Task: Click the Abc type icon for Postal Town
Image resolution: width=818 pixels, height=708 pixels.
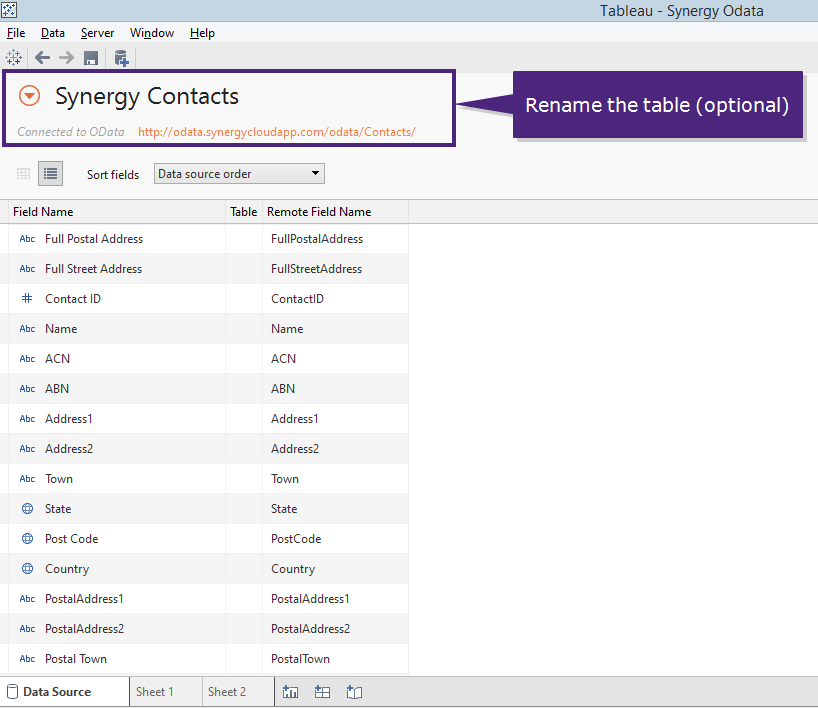Action: 27,659
